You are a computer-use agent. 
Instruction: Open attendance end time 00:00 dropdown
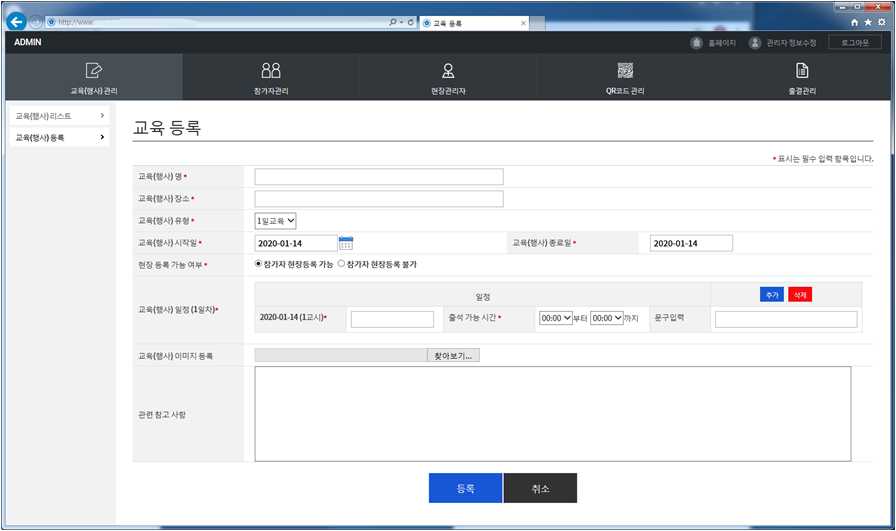point(606,318)
